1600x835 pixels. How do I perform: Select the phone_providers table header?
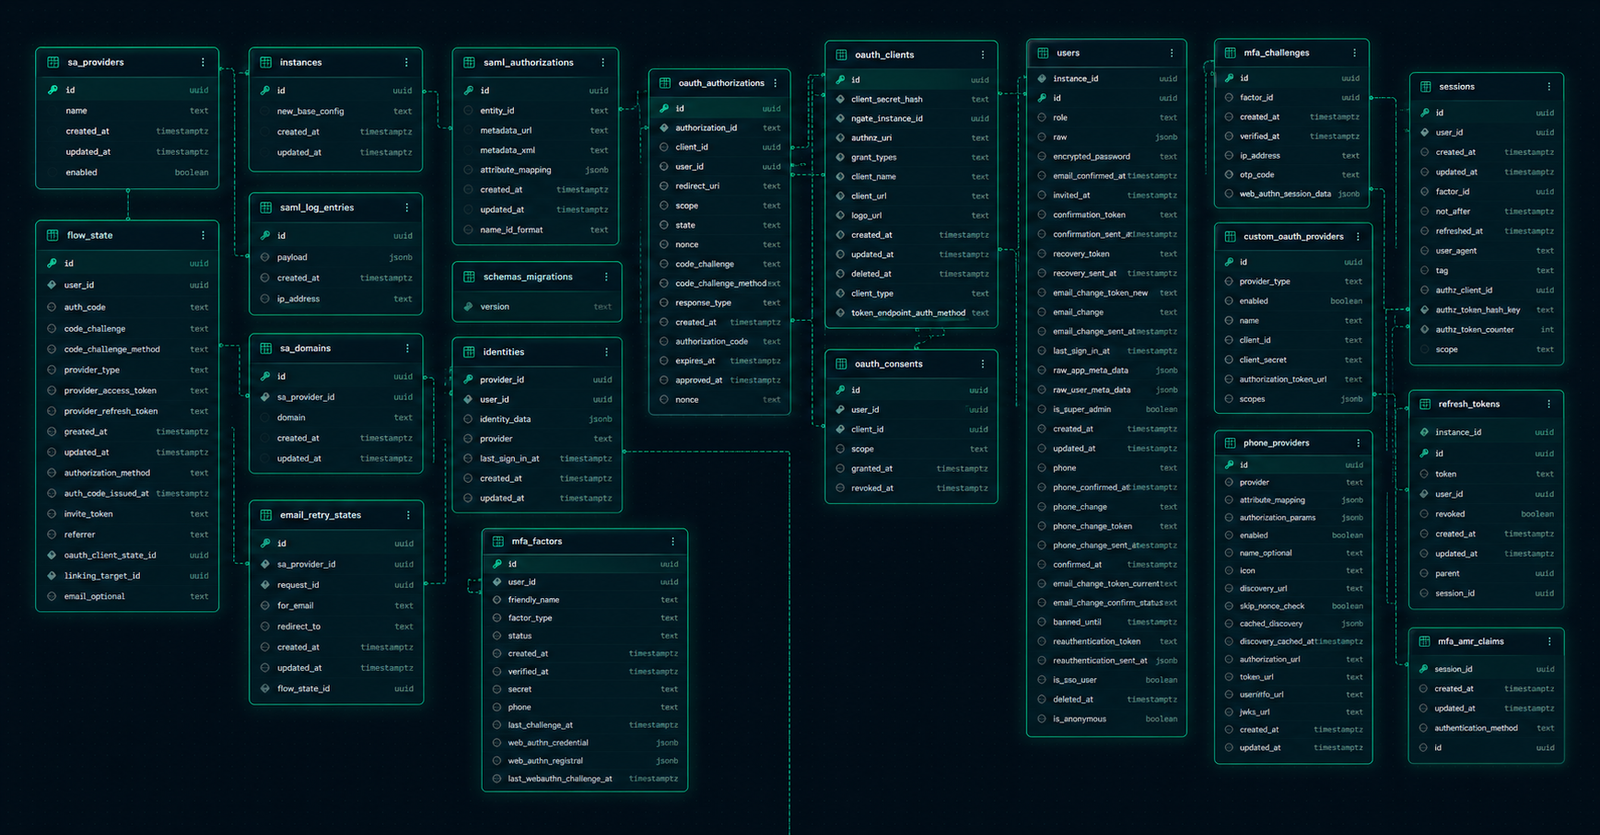click(x=1293, y=443)
